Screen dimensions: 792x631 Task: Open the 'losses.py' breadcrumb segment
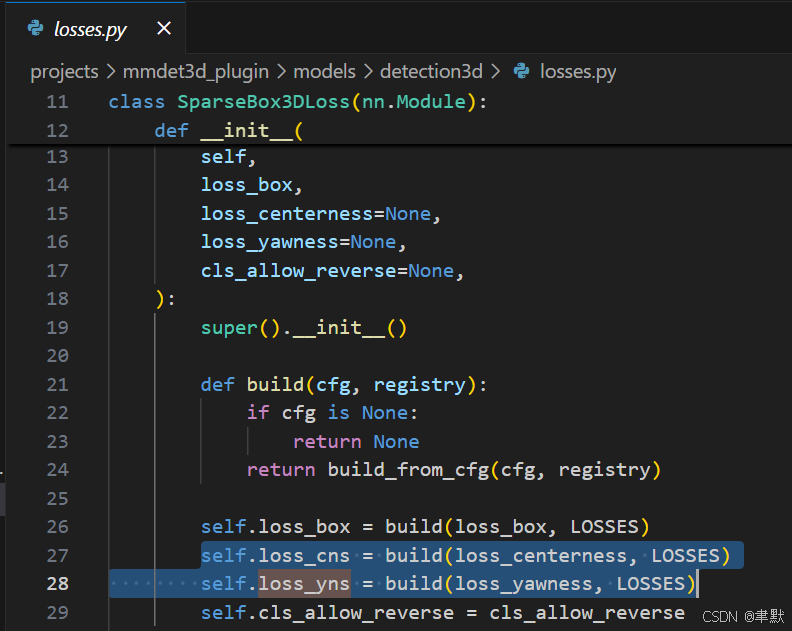point(578,72)
